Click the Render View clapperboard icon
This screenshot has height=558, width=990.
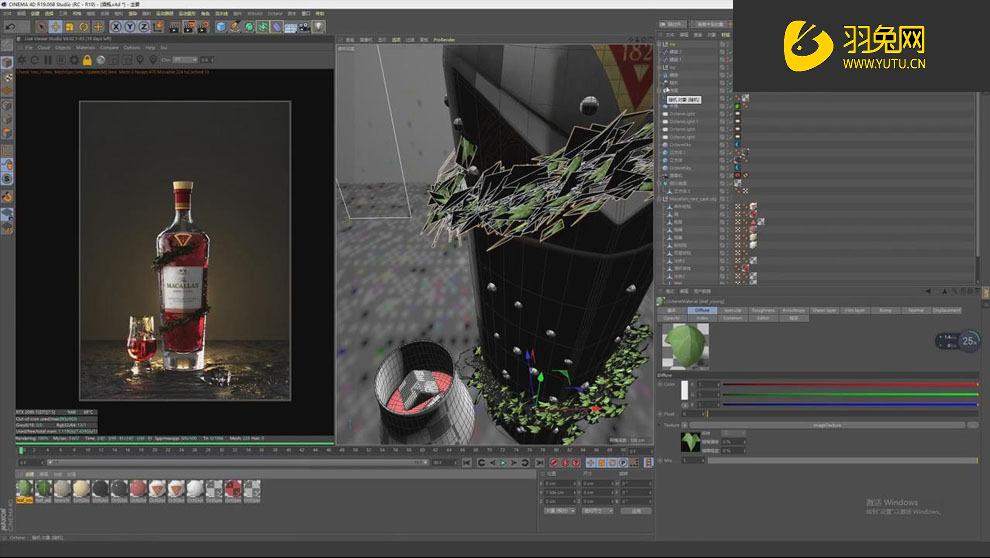(x=174, y=27)
